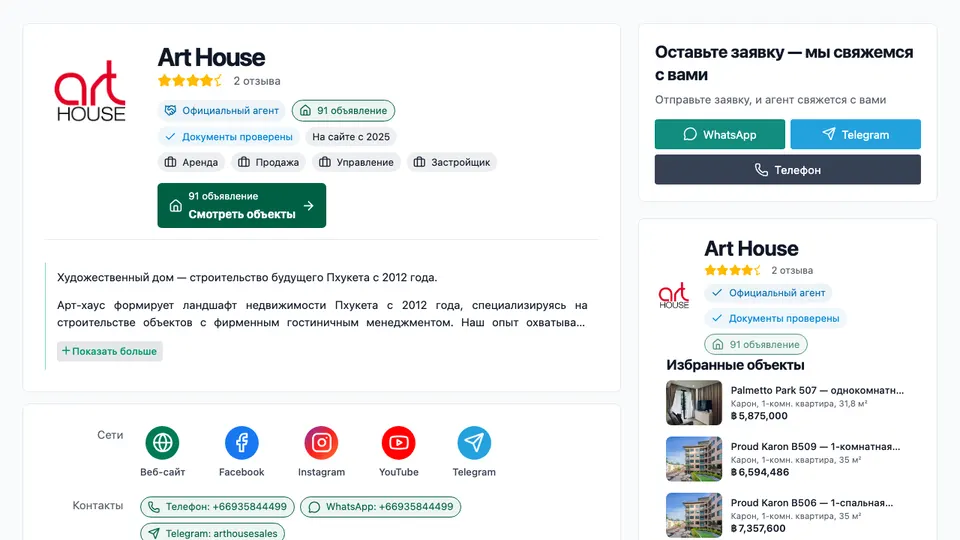This screenshot has height=540, width=960.
Task: Click the Proud Karon B509 listing title
Action: tap(816, 446)
